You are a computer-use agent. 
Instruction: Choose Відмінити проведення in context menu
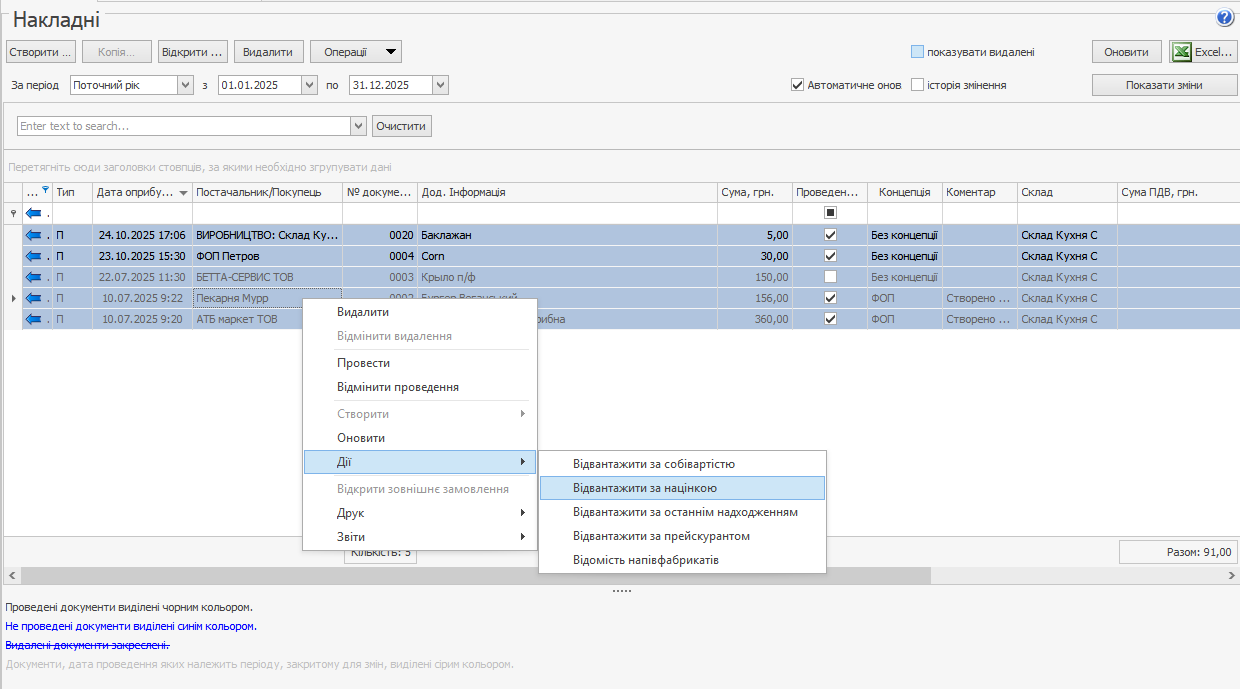point(397,387)
